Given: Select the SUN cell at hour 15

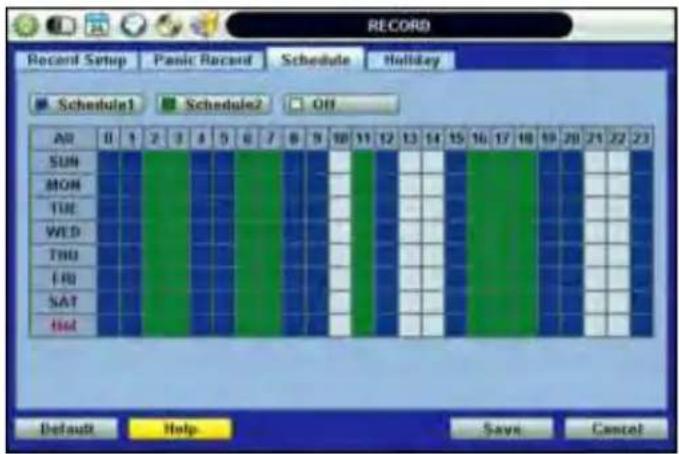Looking at the screenshot, I should [456, 162].
